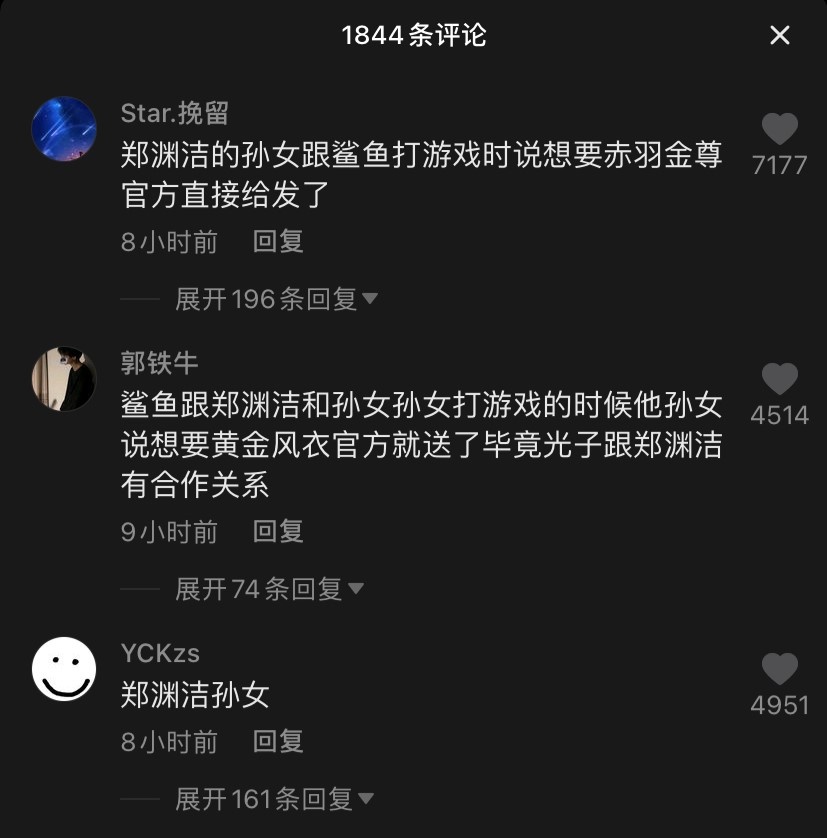
Task: Reply to Star.挽留's comment
Action: [278, 242]
